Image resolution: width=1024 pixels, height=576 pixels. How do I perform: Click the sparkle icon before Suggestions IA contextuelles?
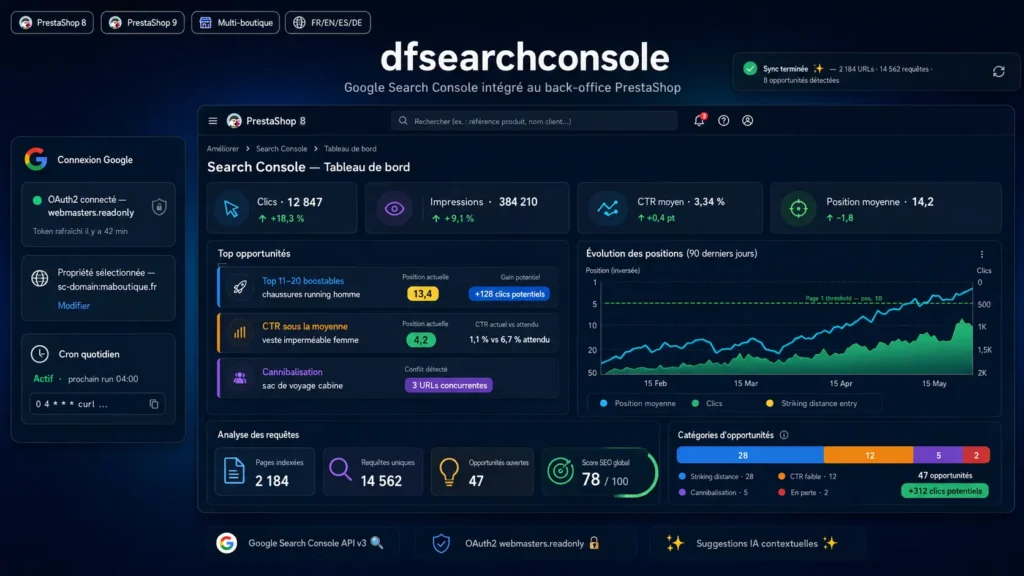click(x=675, y=543)
